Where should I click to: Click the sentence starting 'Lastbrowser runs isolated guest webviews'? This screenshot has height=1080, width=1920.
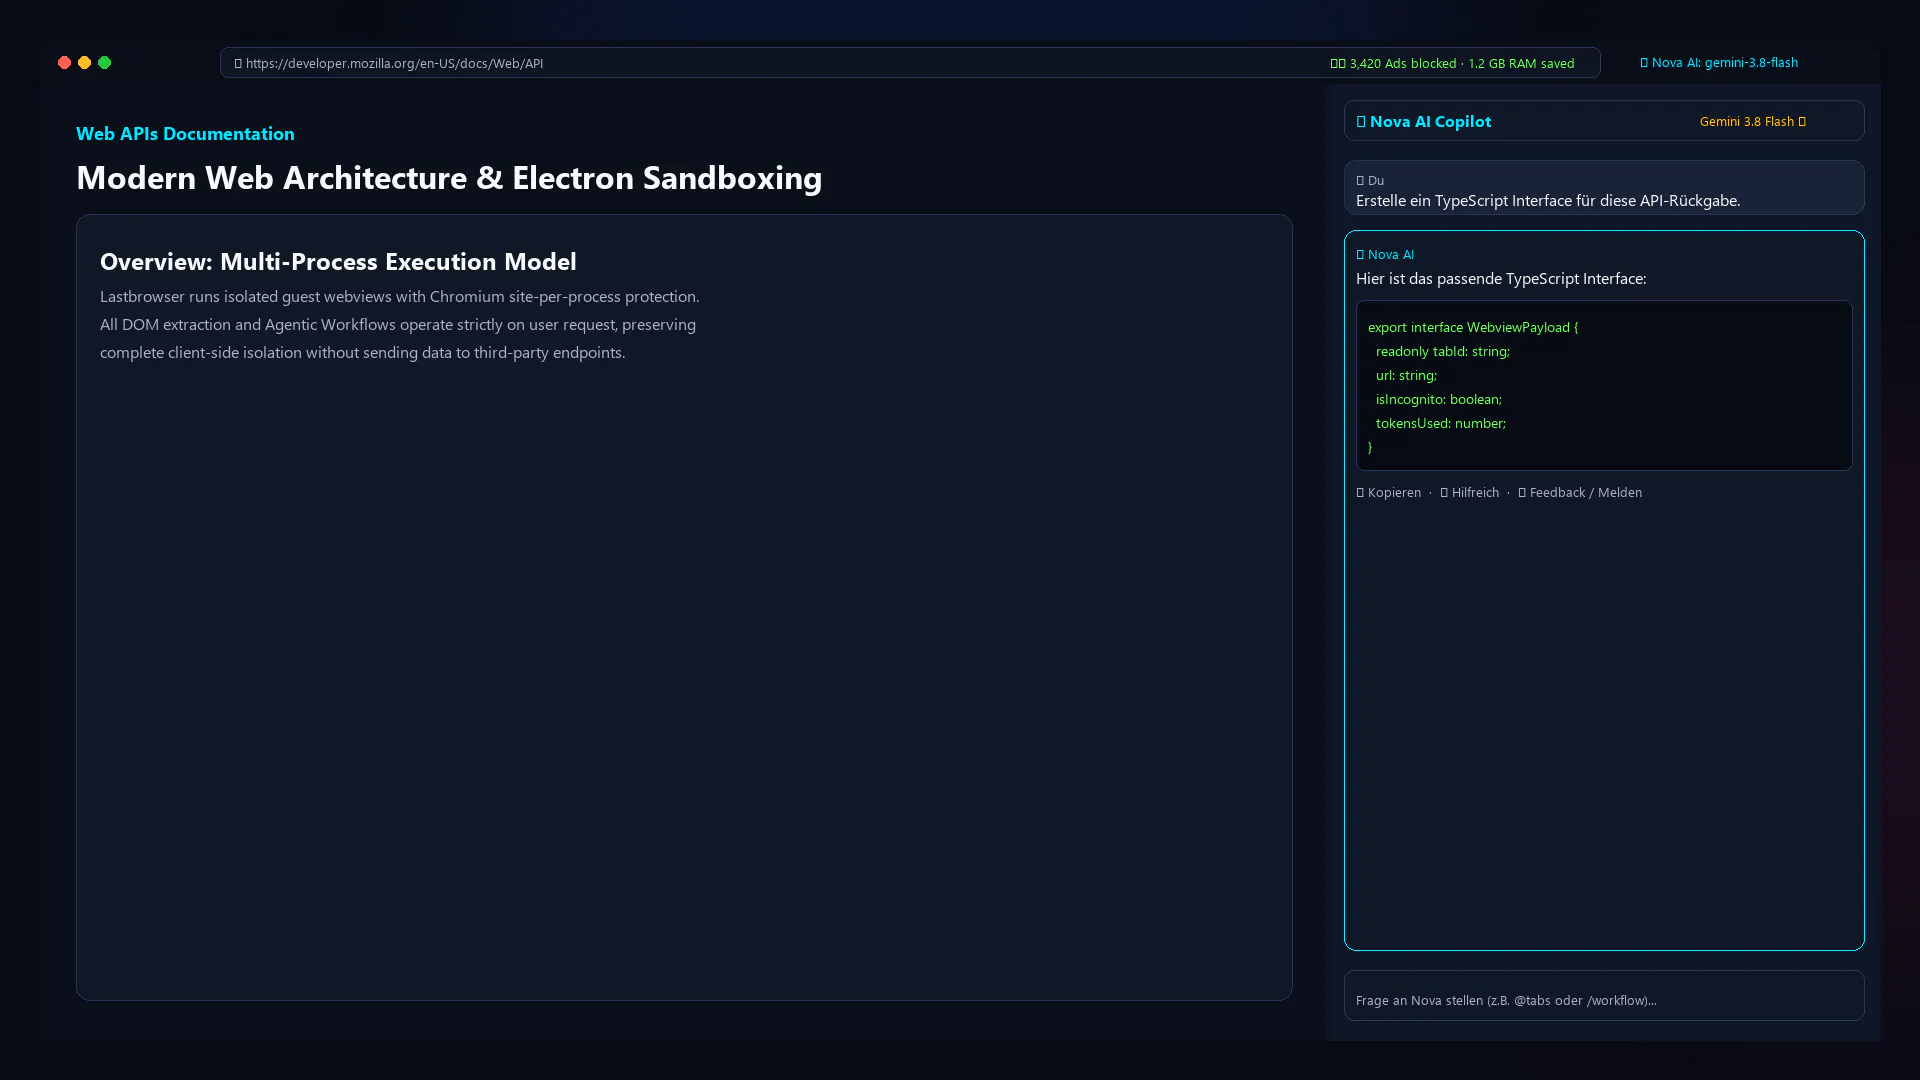tap(400, 297)
